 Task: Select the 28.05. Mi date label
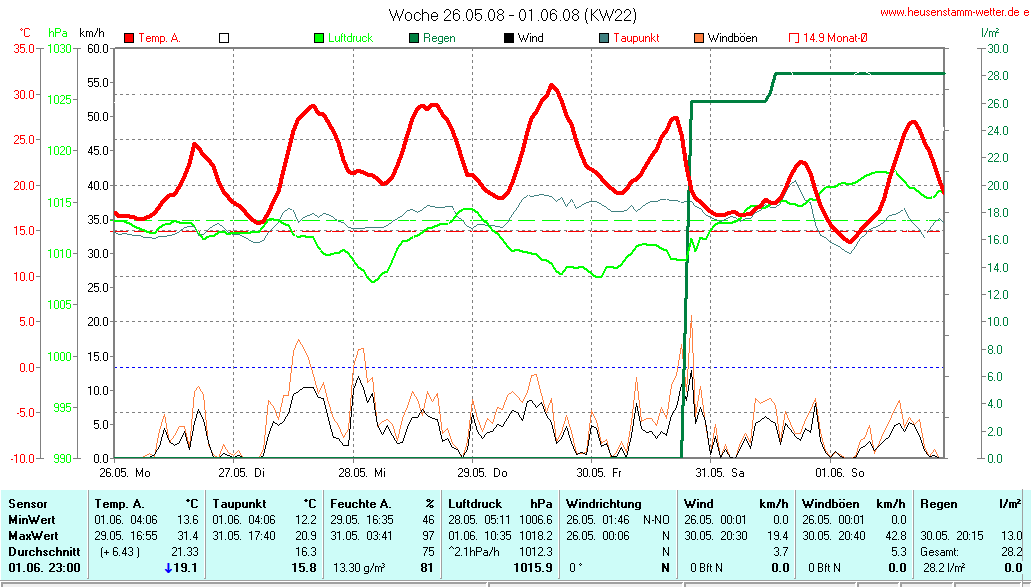(361, 472)
